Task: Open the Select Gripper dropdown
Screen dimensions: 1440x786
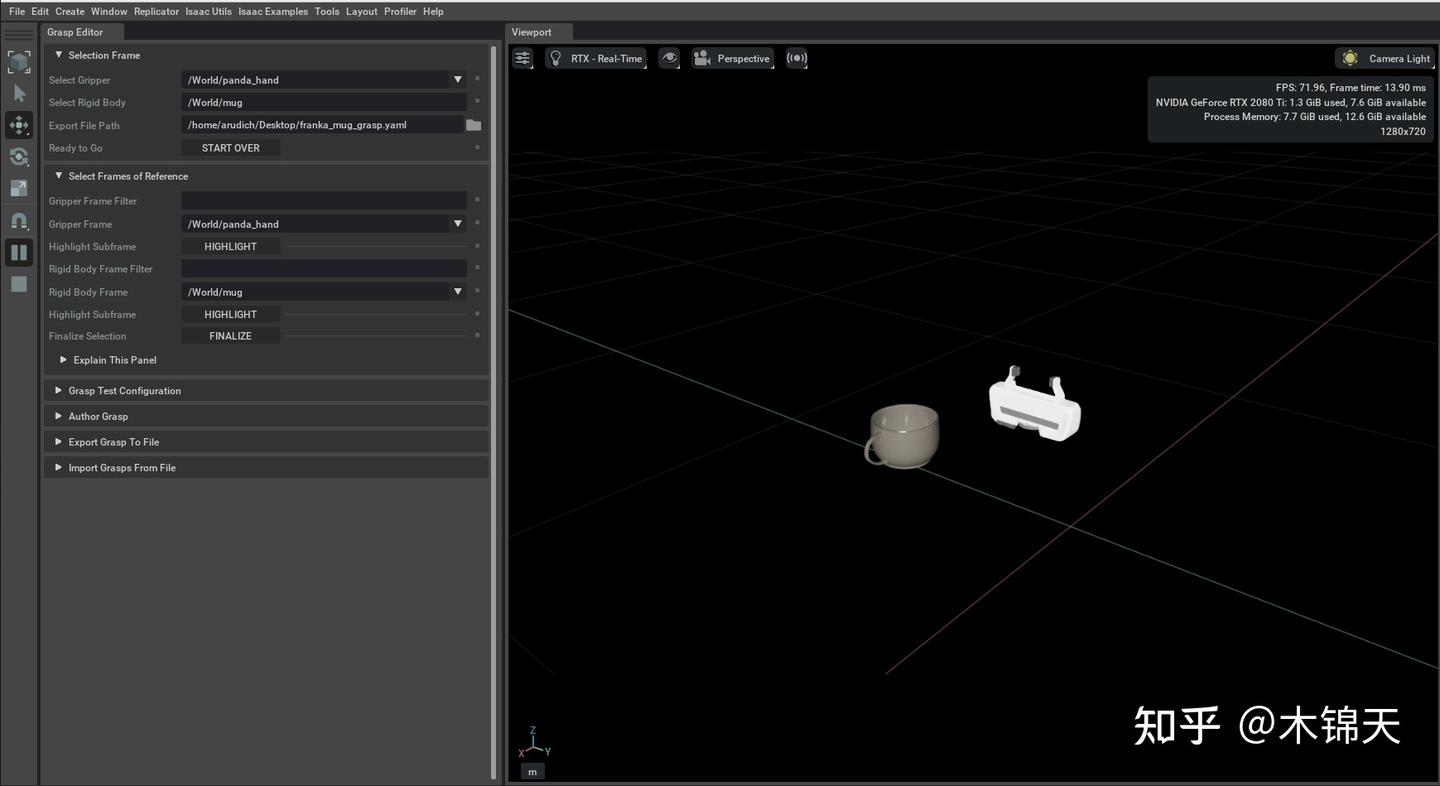Action: point(457,79)
